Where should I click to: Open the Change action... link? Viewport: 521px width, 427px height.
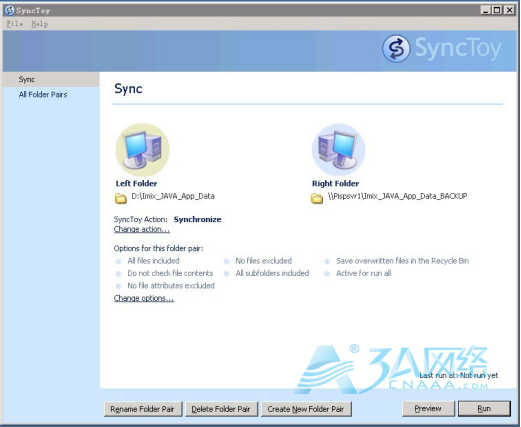click(142, 229)
